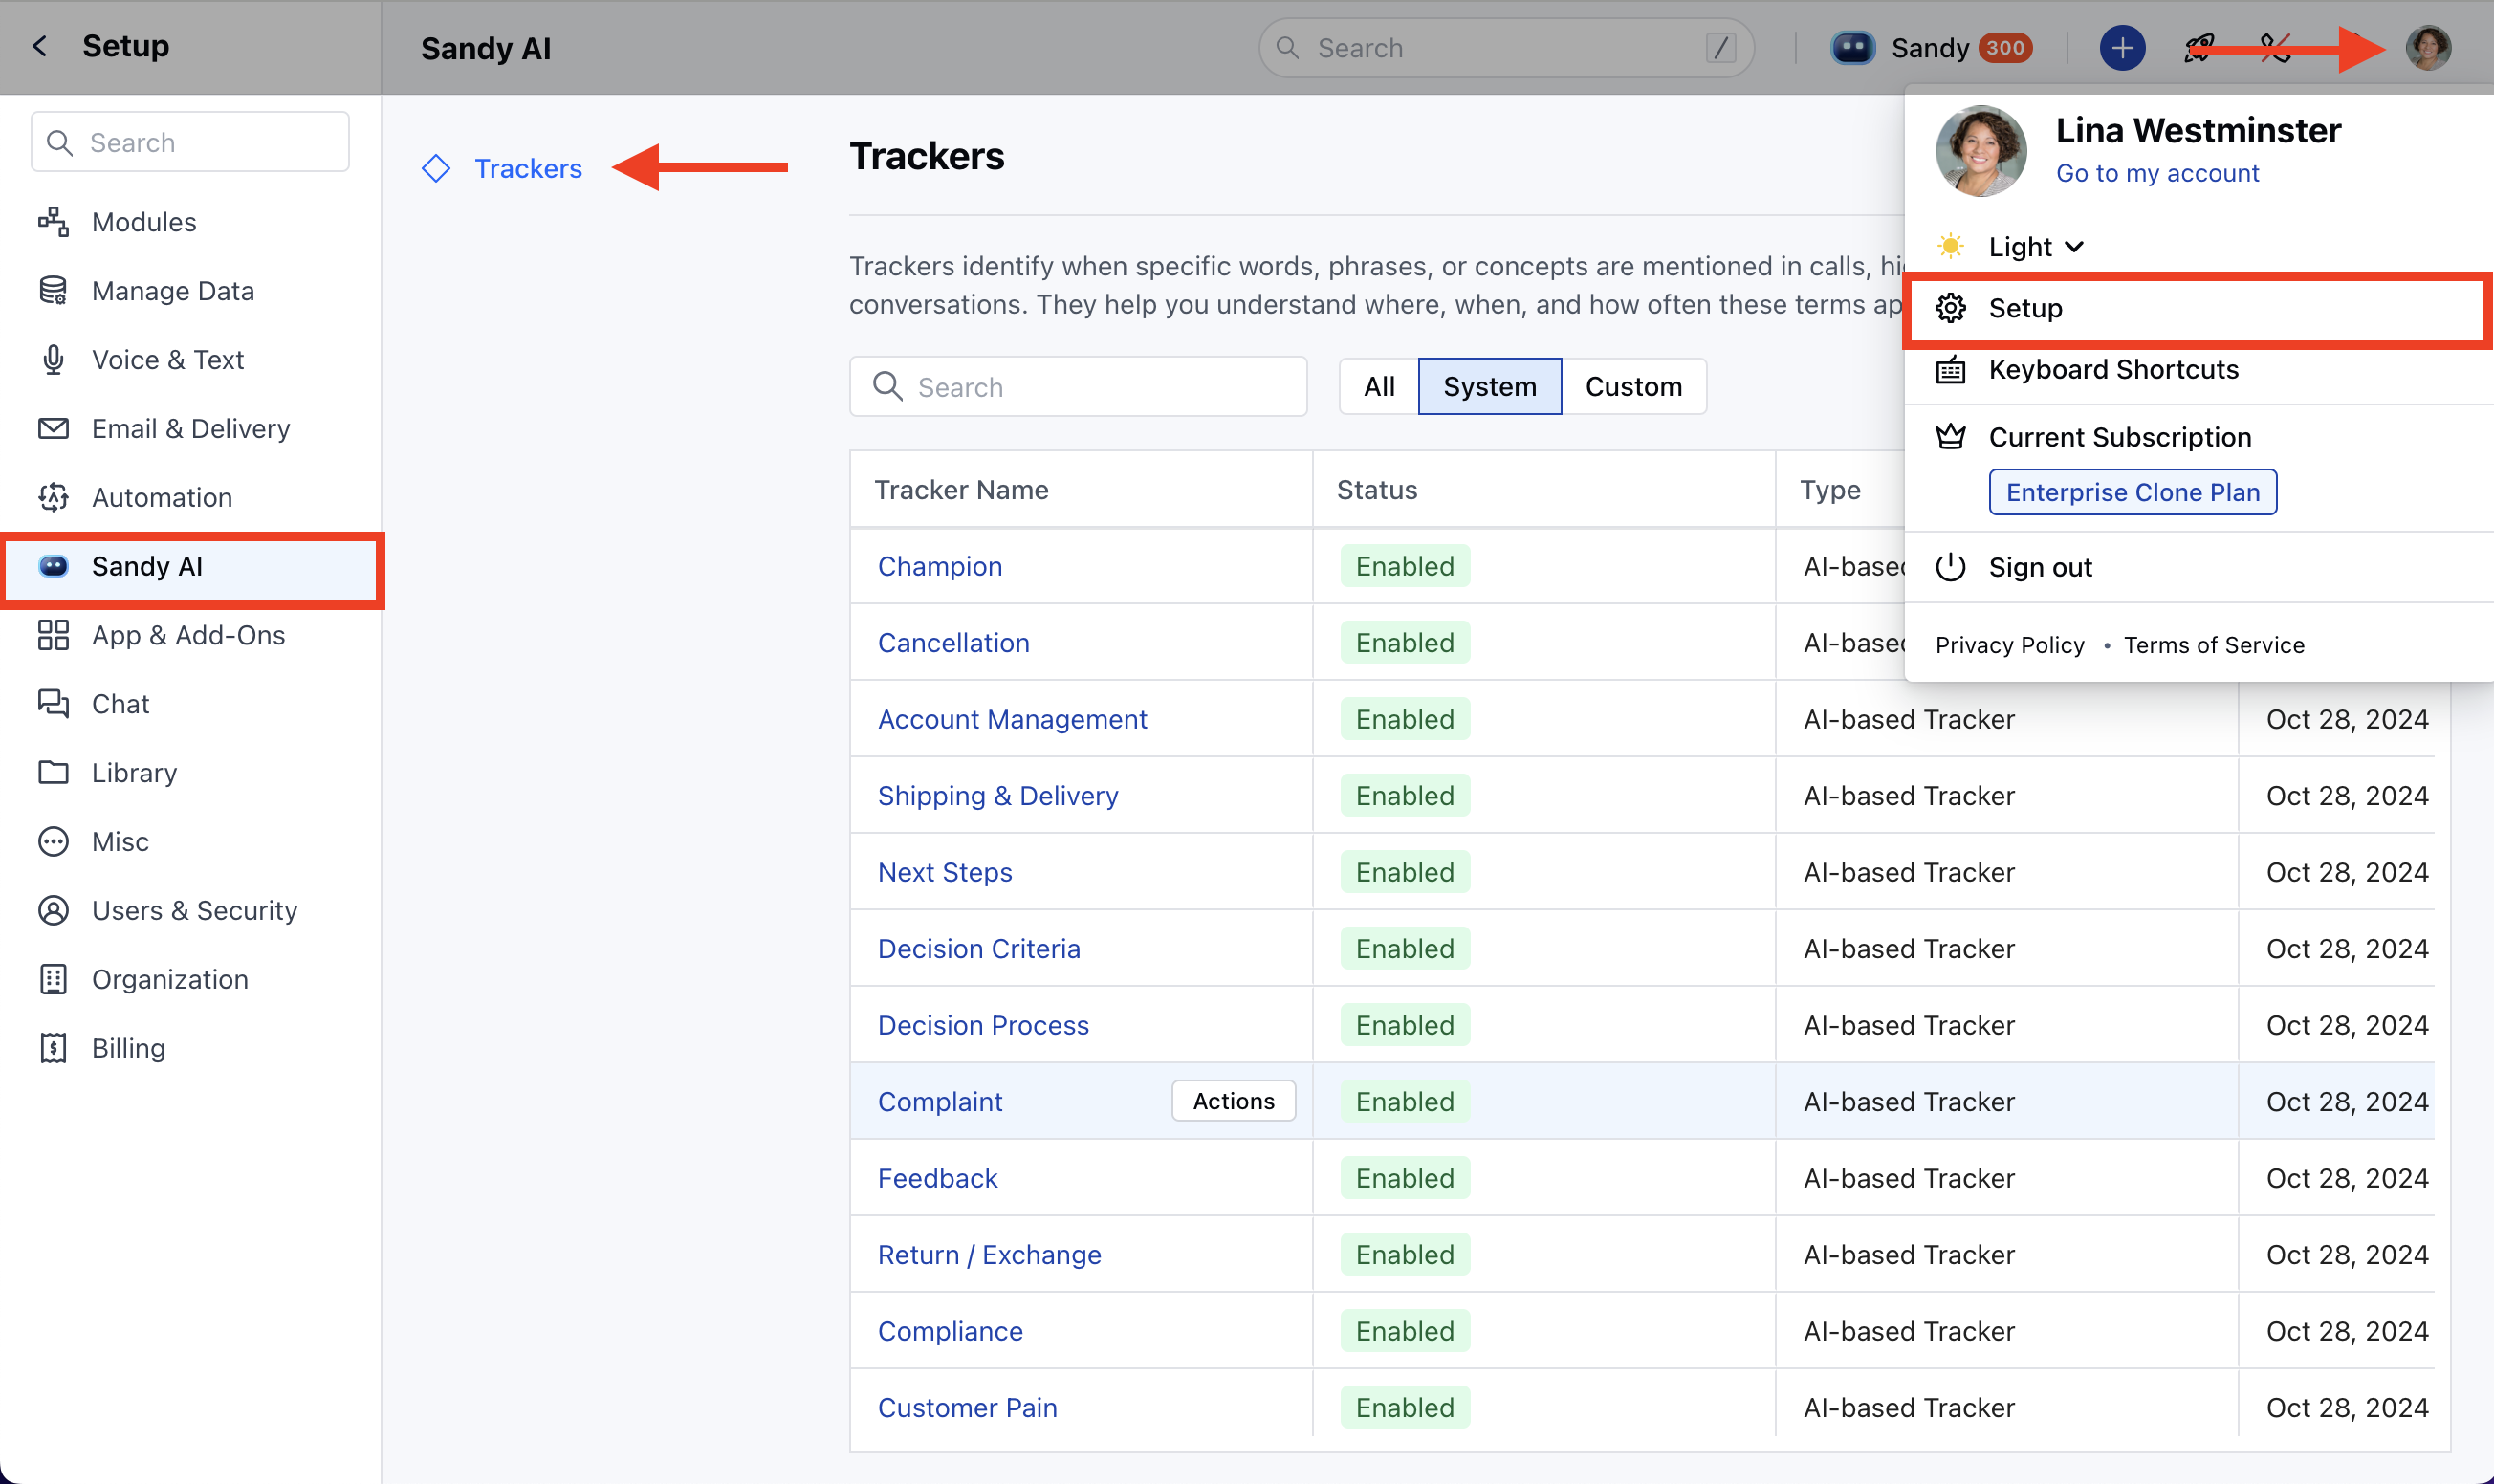Click the Trackers diamond icon
The image size is (2494, 1484).
click(436, 168)
